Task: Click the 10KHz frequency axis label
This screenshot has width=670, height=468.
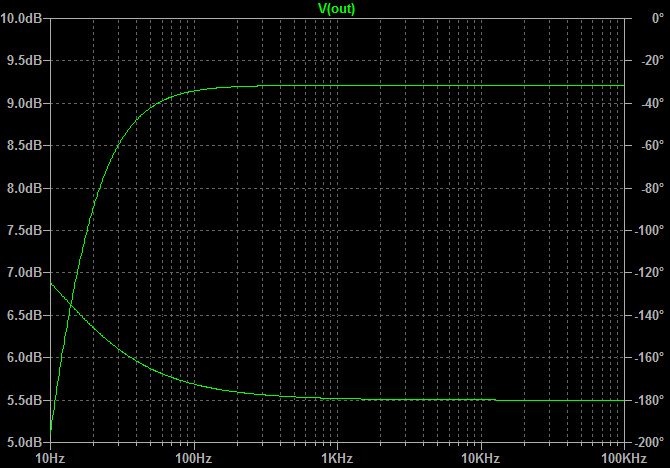Action: pos(481,459)
